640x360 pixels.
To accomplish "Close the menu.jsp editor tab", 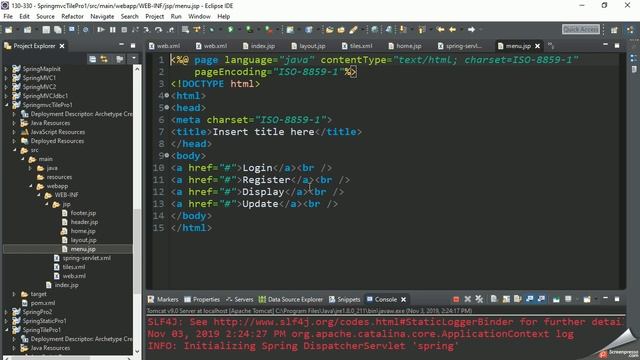I will pyautogui.click(x=538, y=46).
